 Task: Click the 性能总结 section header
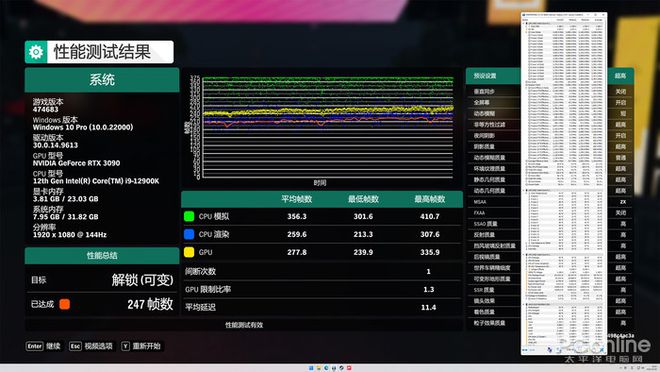coord(102,255)
